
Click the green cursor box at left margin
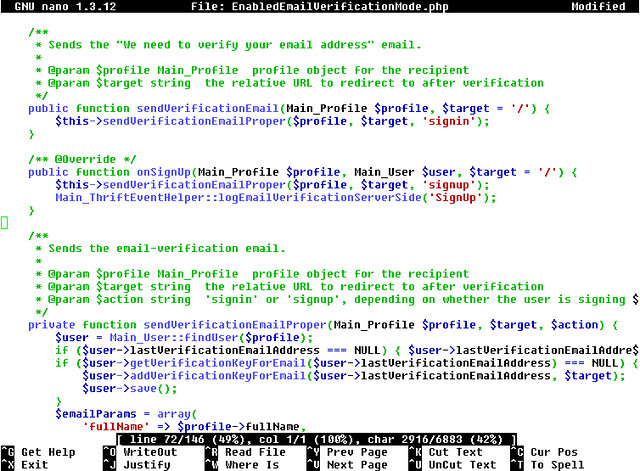[4, 222]
